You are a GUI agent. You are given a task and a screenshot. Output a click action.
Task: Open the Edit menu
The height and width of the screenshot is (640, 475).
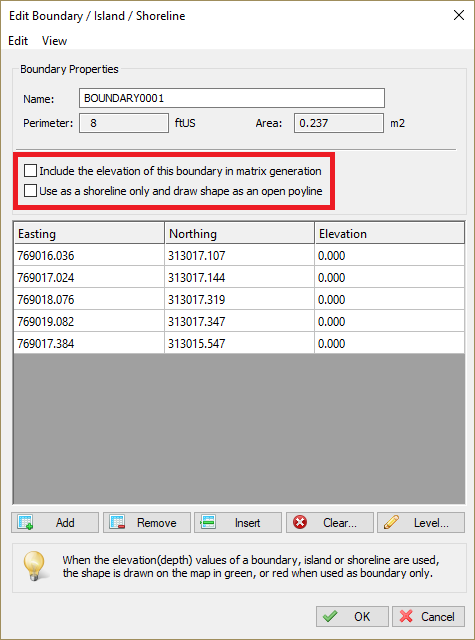[x=18, y=41]
